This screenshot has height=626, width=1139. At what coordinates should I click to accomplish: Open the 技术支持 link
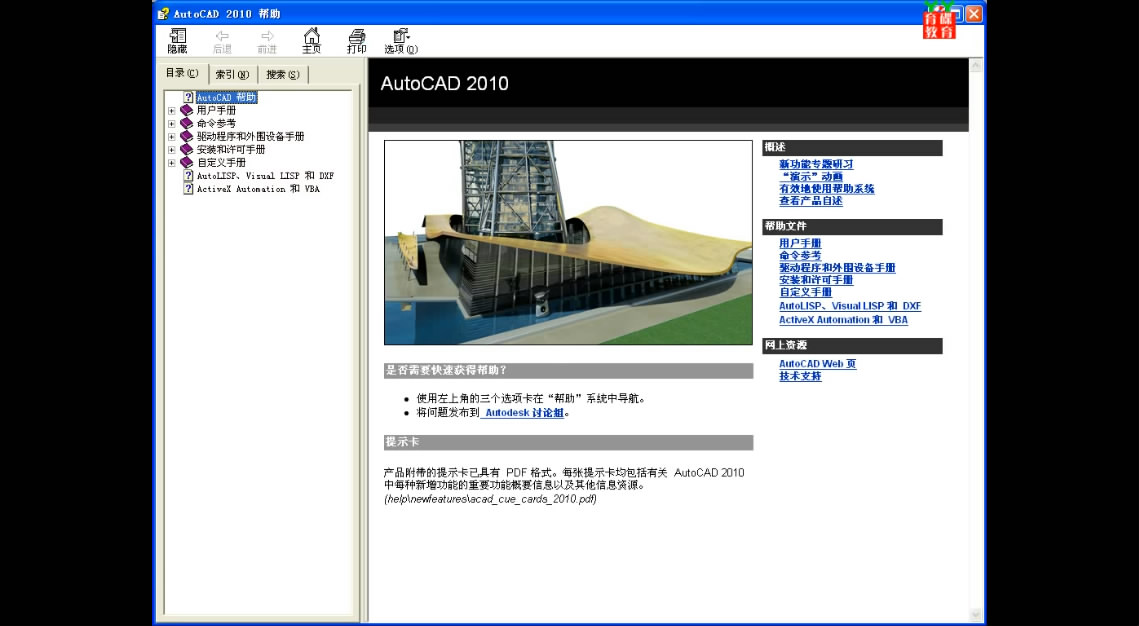coord(800,376)
